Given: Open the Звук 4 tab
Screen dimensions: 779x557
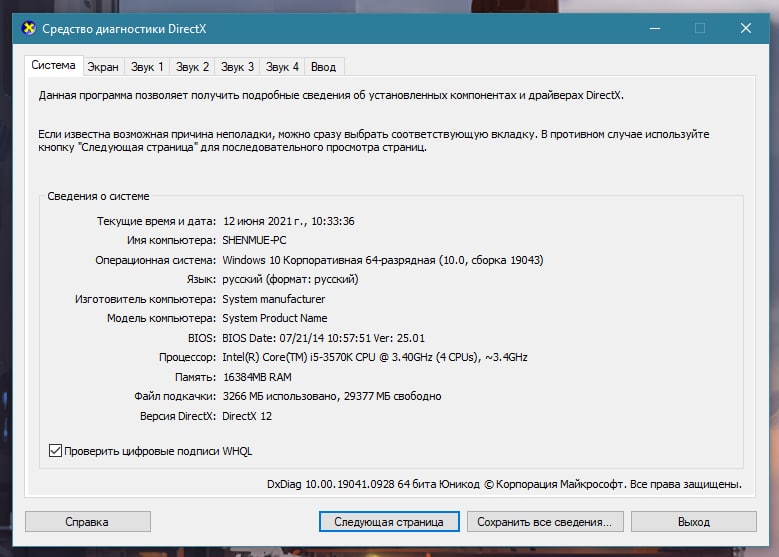Looking at the screenshot, I should tap(282, 67).
